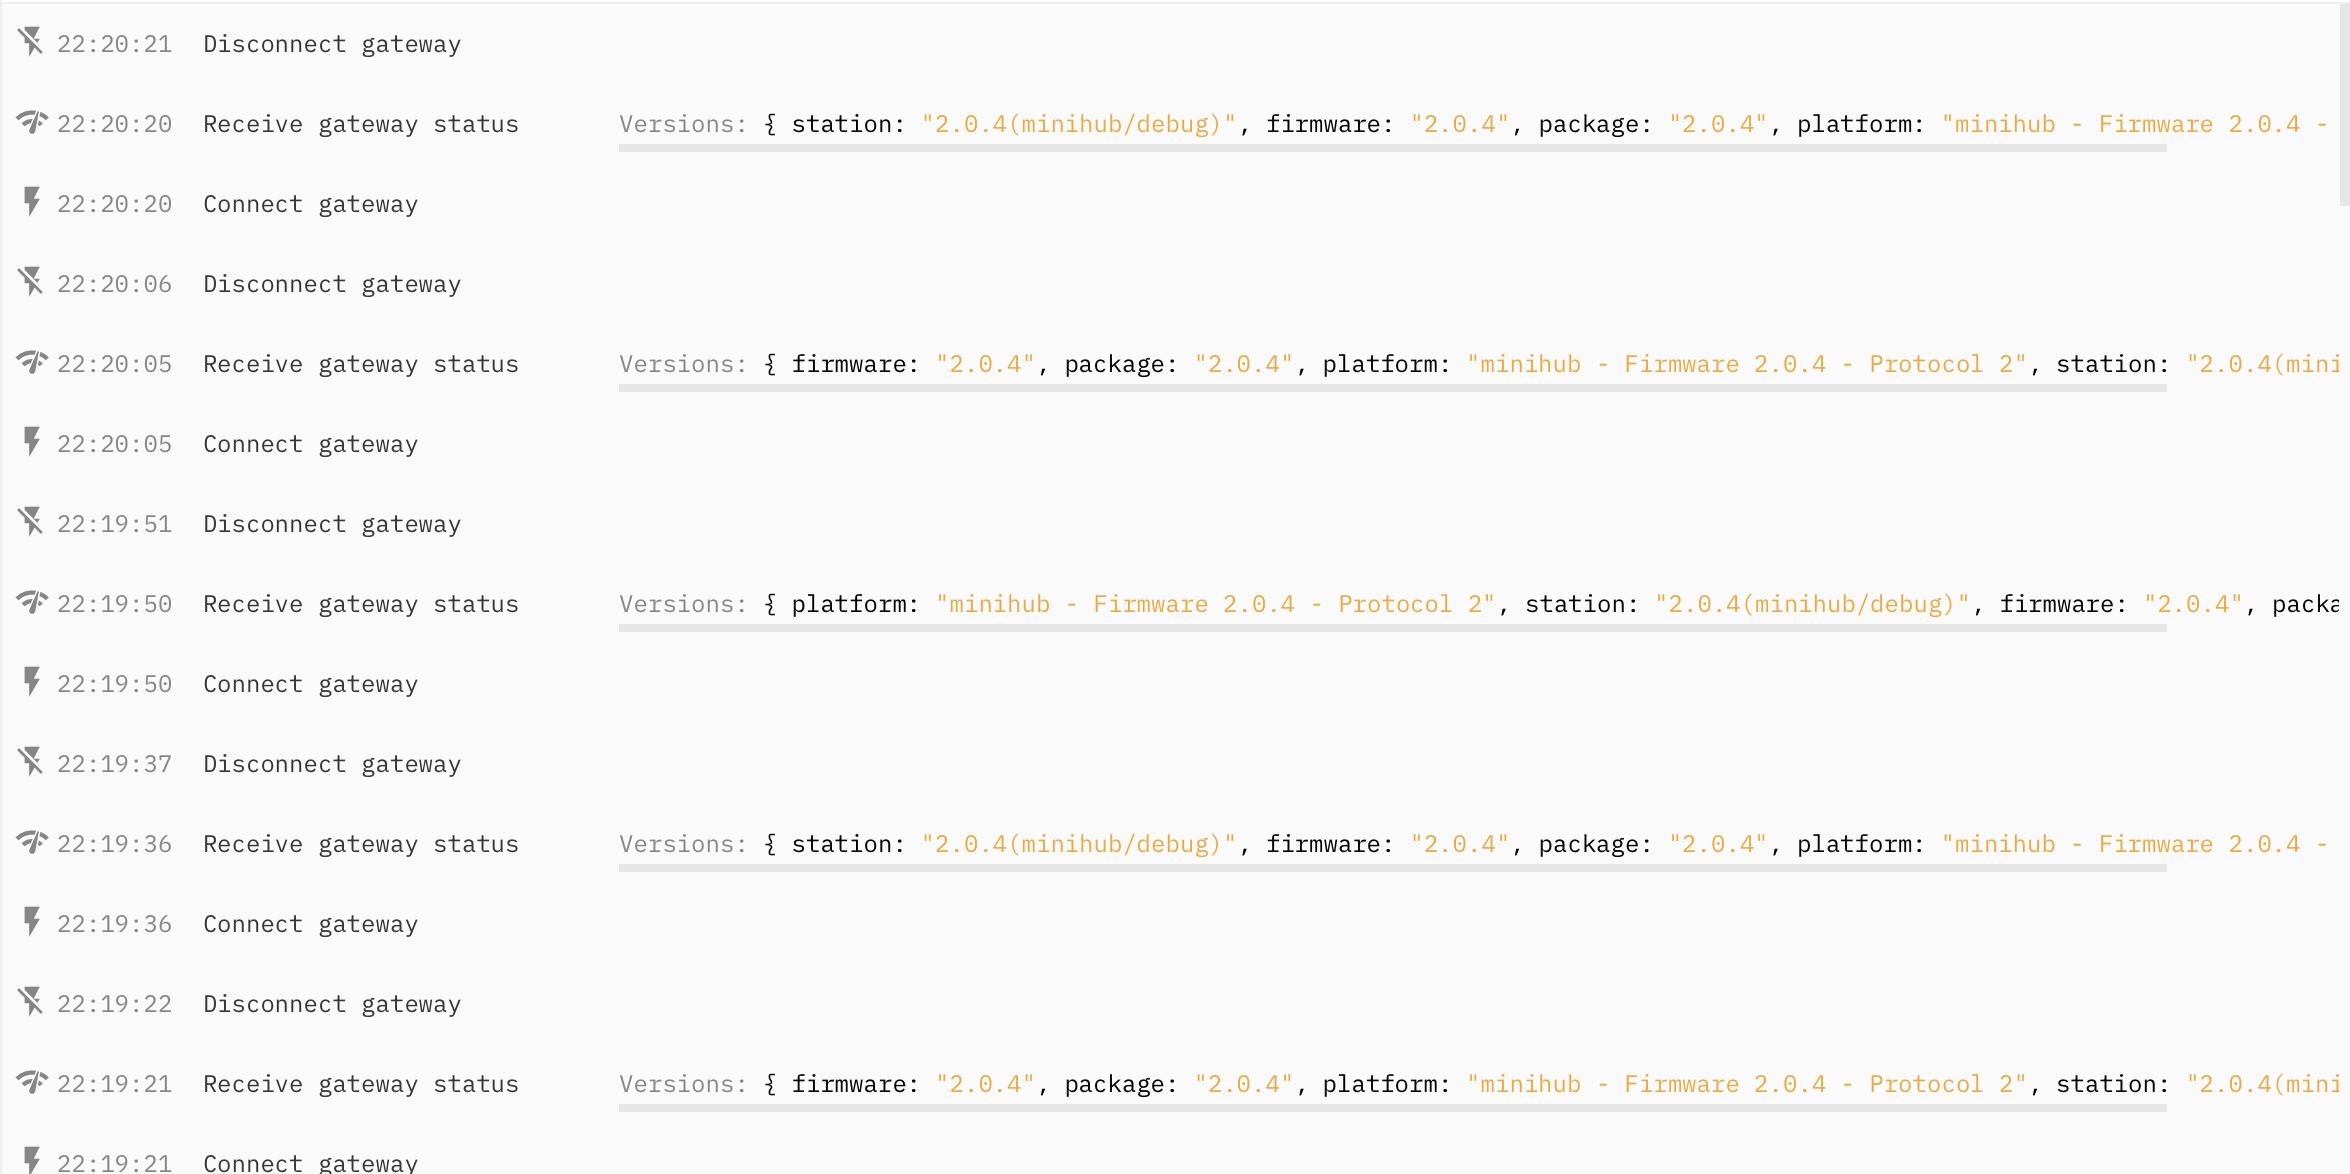Open the 22:19:36 Receive gateway status event
This screenshot has width=2350, height=1174.
coord(360,845)
